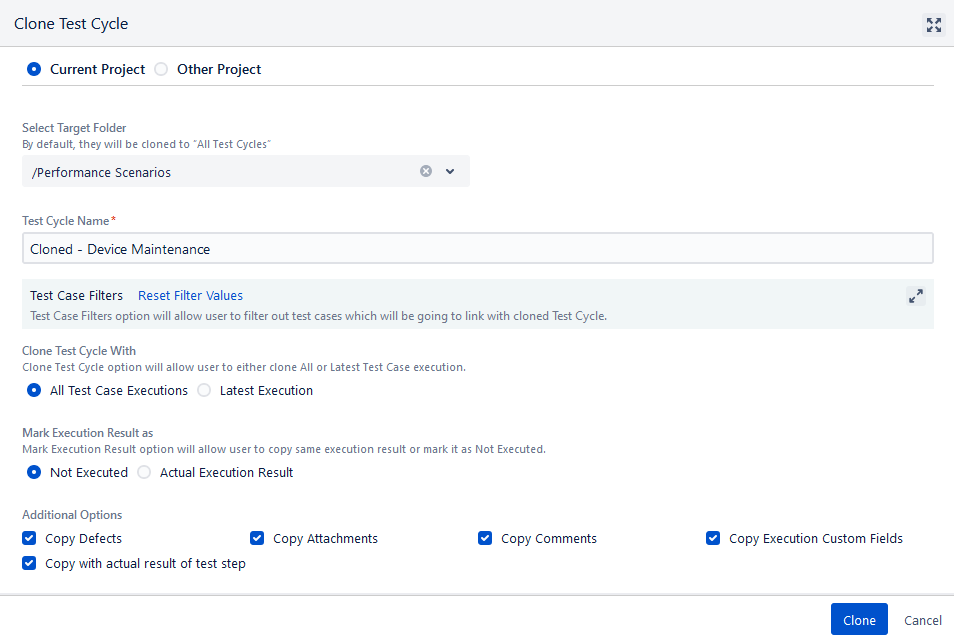Expand the Test Case Filters panel

(915, 296)
